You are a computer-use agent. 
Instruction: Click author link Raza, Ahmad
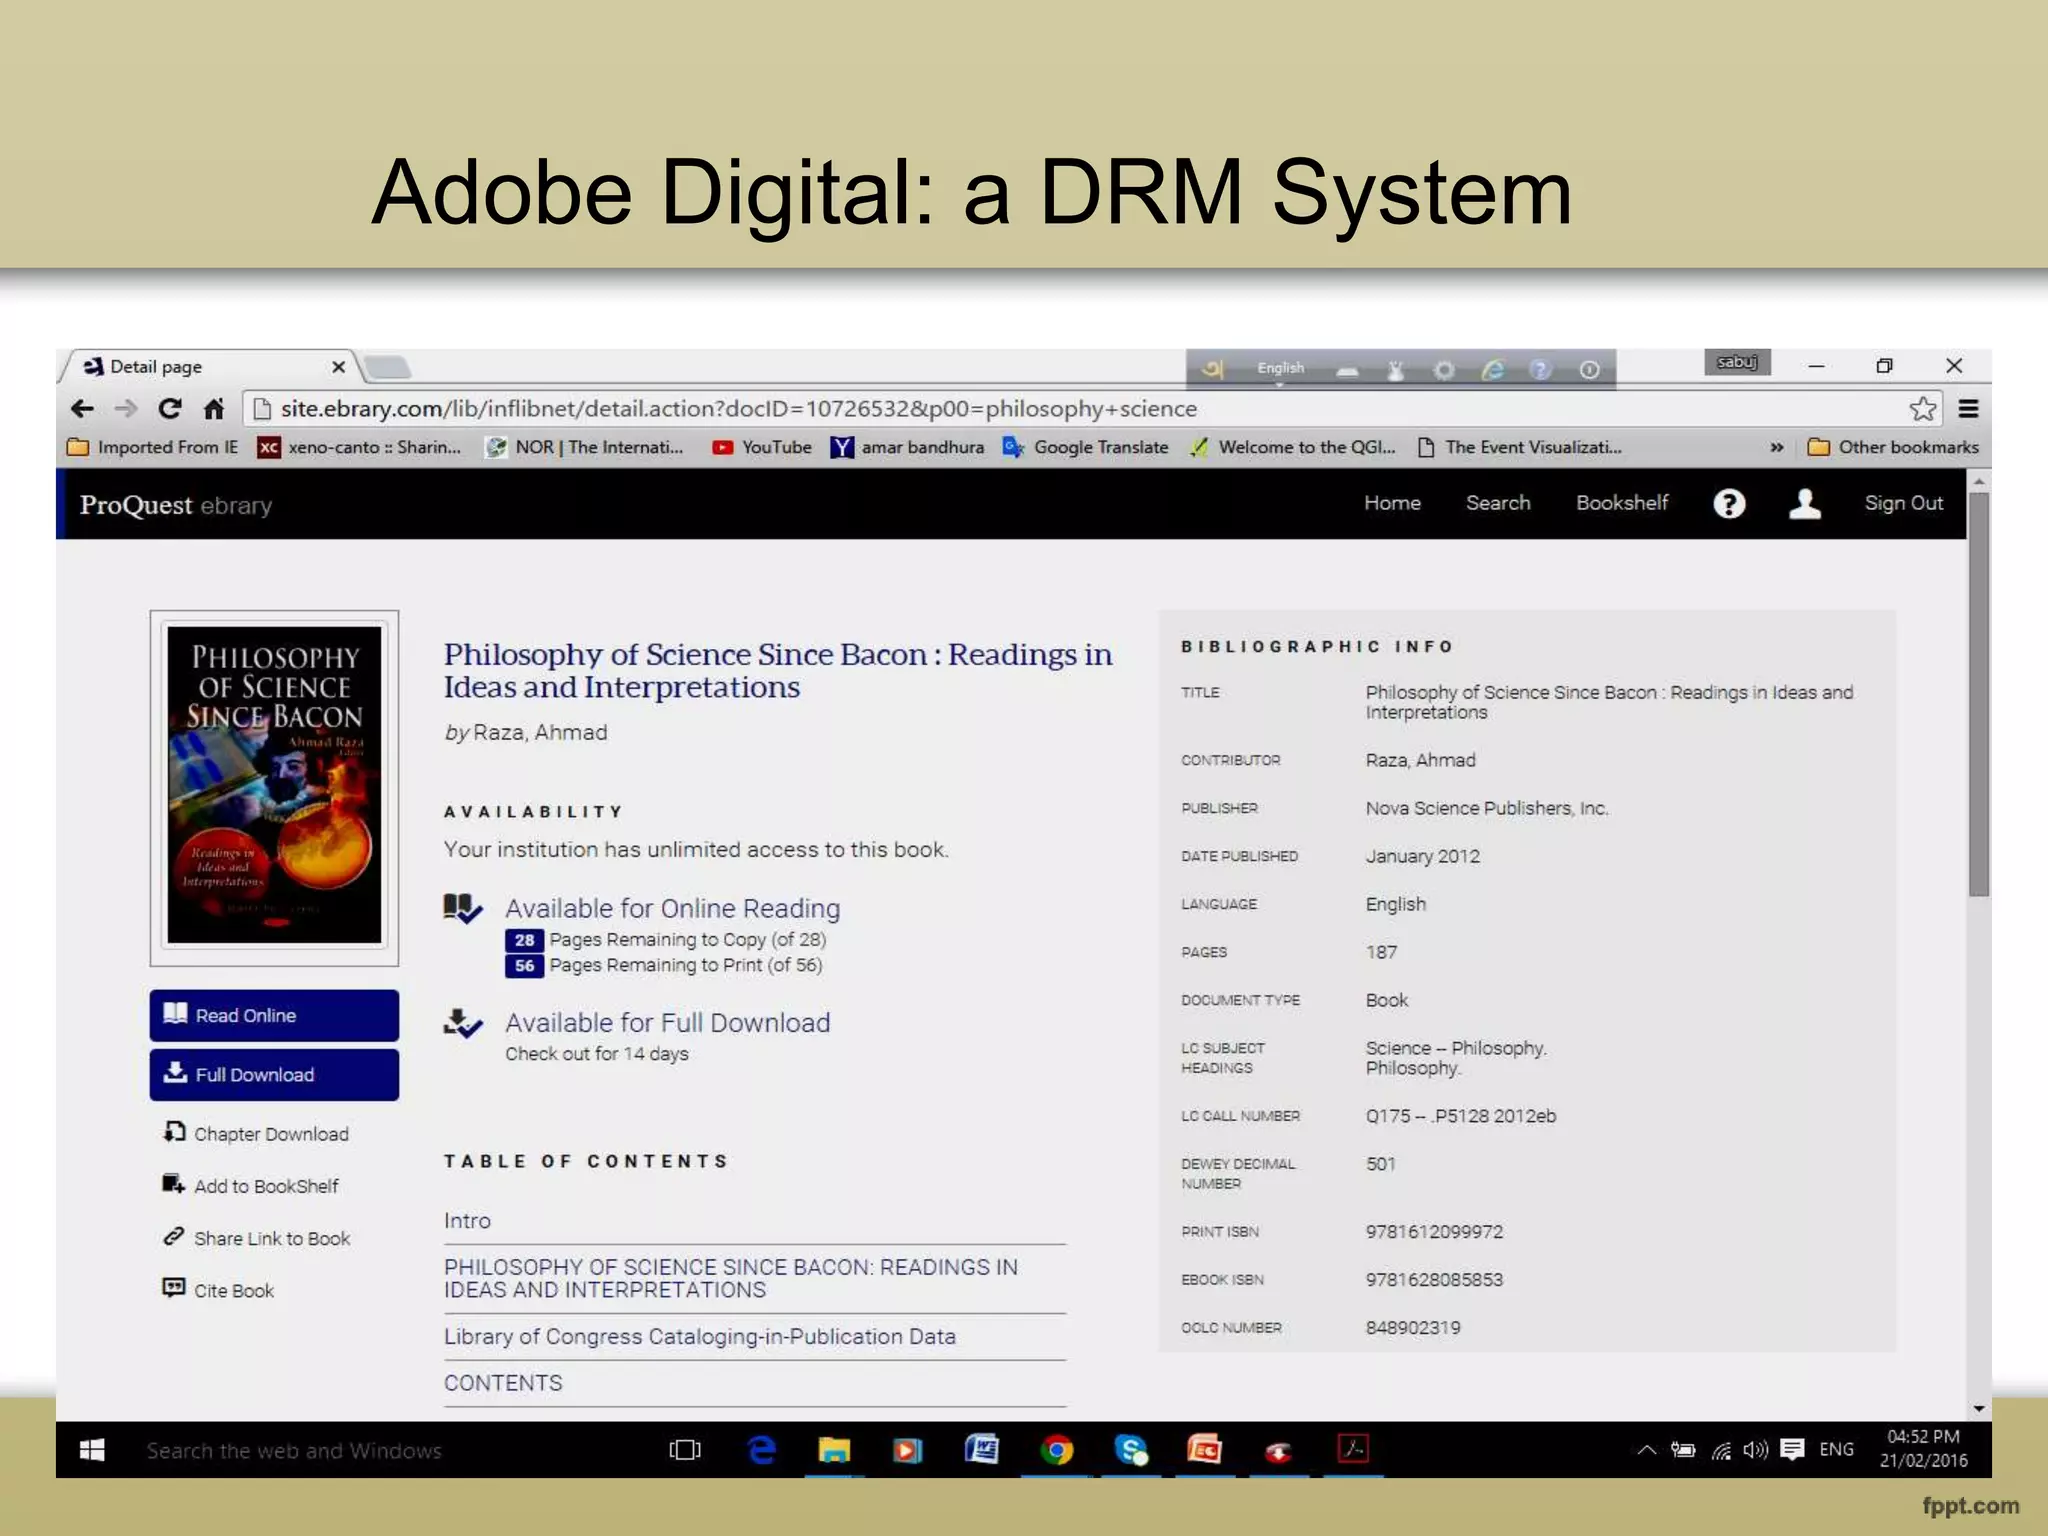click(x=540, y=732)
